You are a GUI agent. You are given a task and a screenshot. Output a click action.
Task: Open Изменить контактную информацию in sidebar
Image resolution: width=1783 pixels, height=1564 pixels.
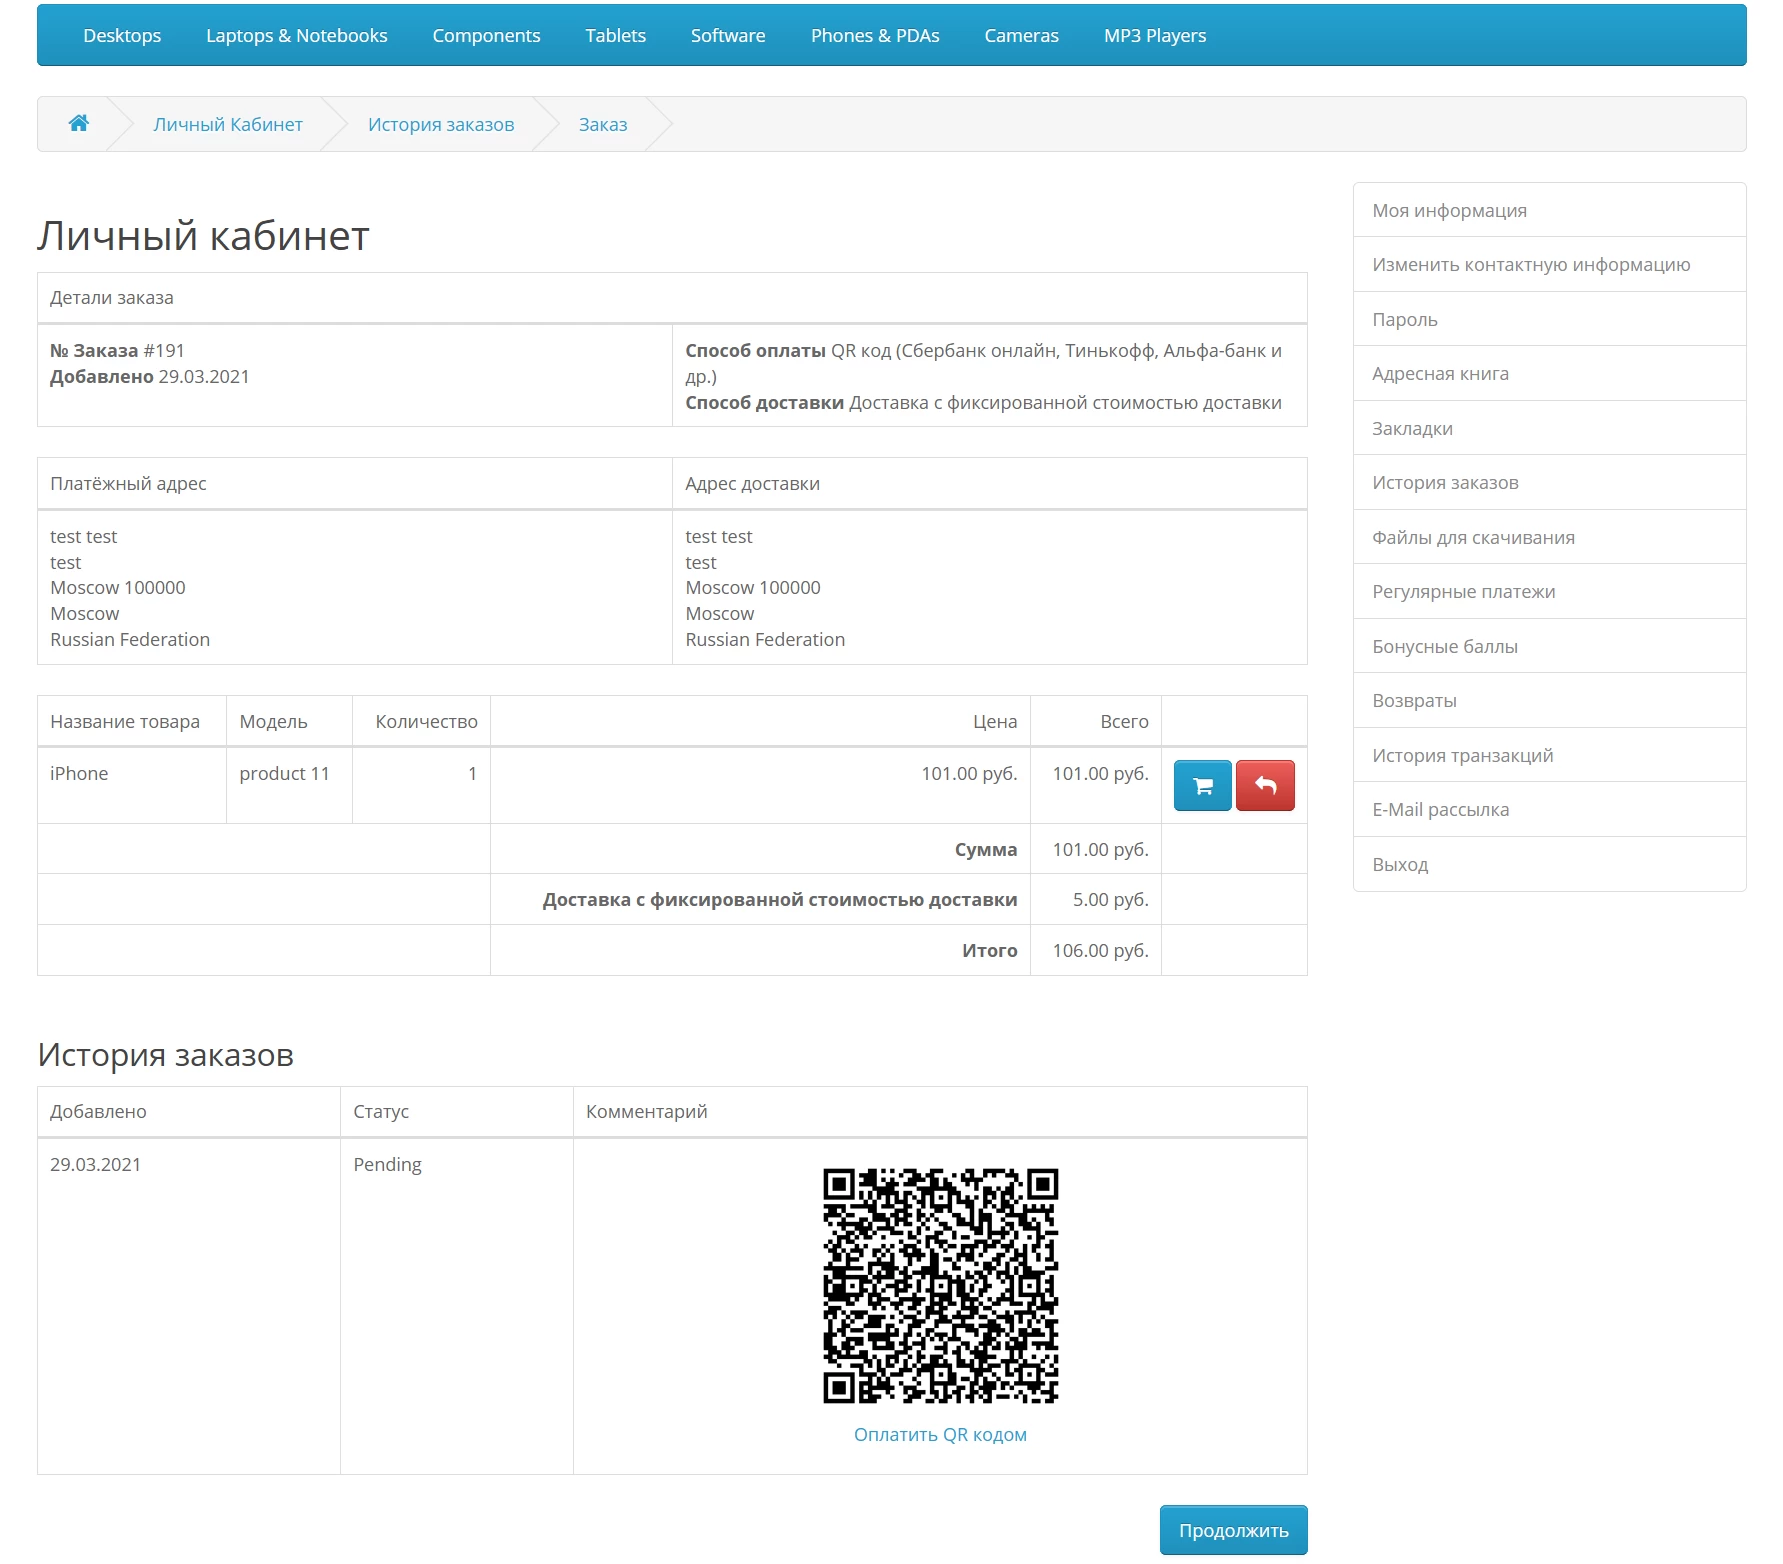pyautogui.click(x=1549, y=265)
